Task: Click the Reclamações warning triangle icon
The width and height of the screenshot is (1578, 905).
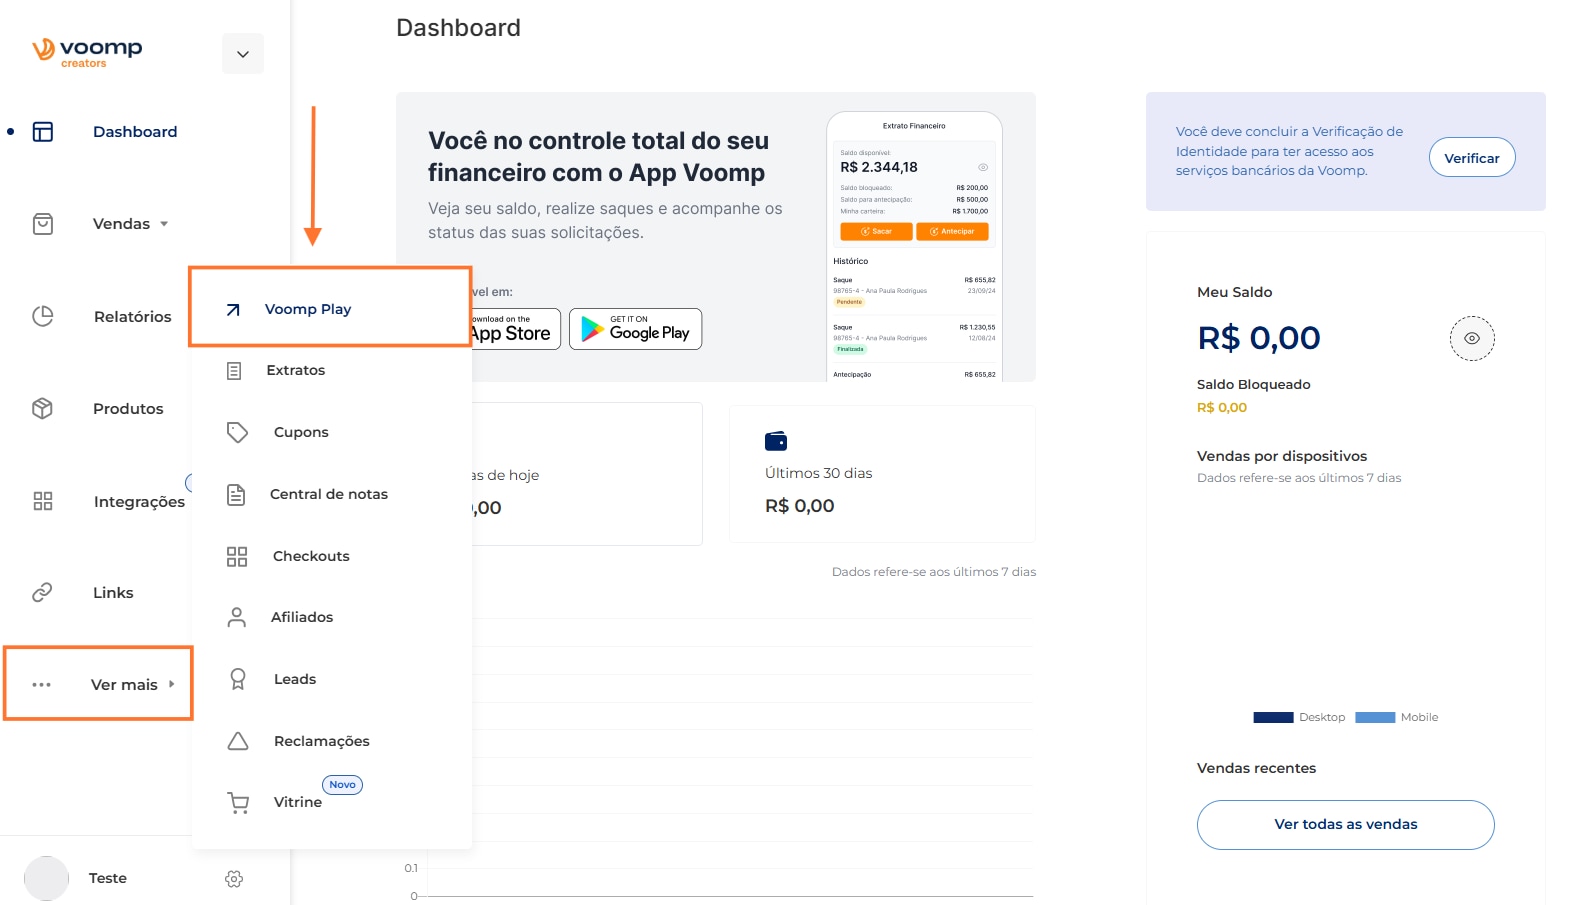Action: (238, 741)
